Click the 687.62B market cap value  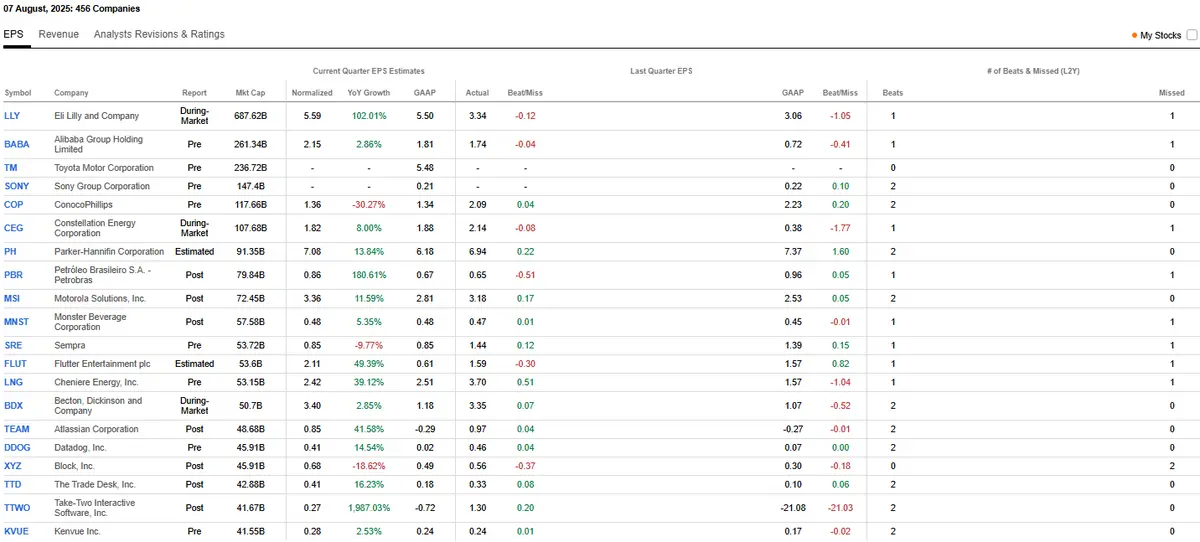click(x=250, y=116)
